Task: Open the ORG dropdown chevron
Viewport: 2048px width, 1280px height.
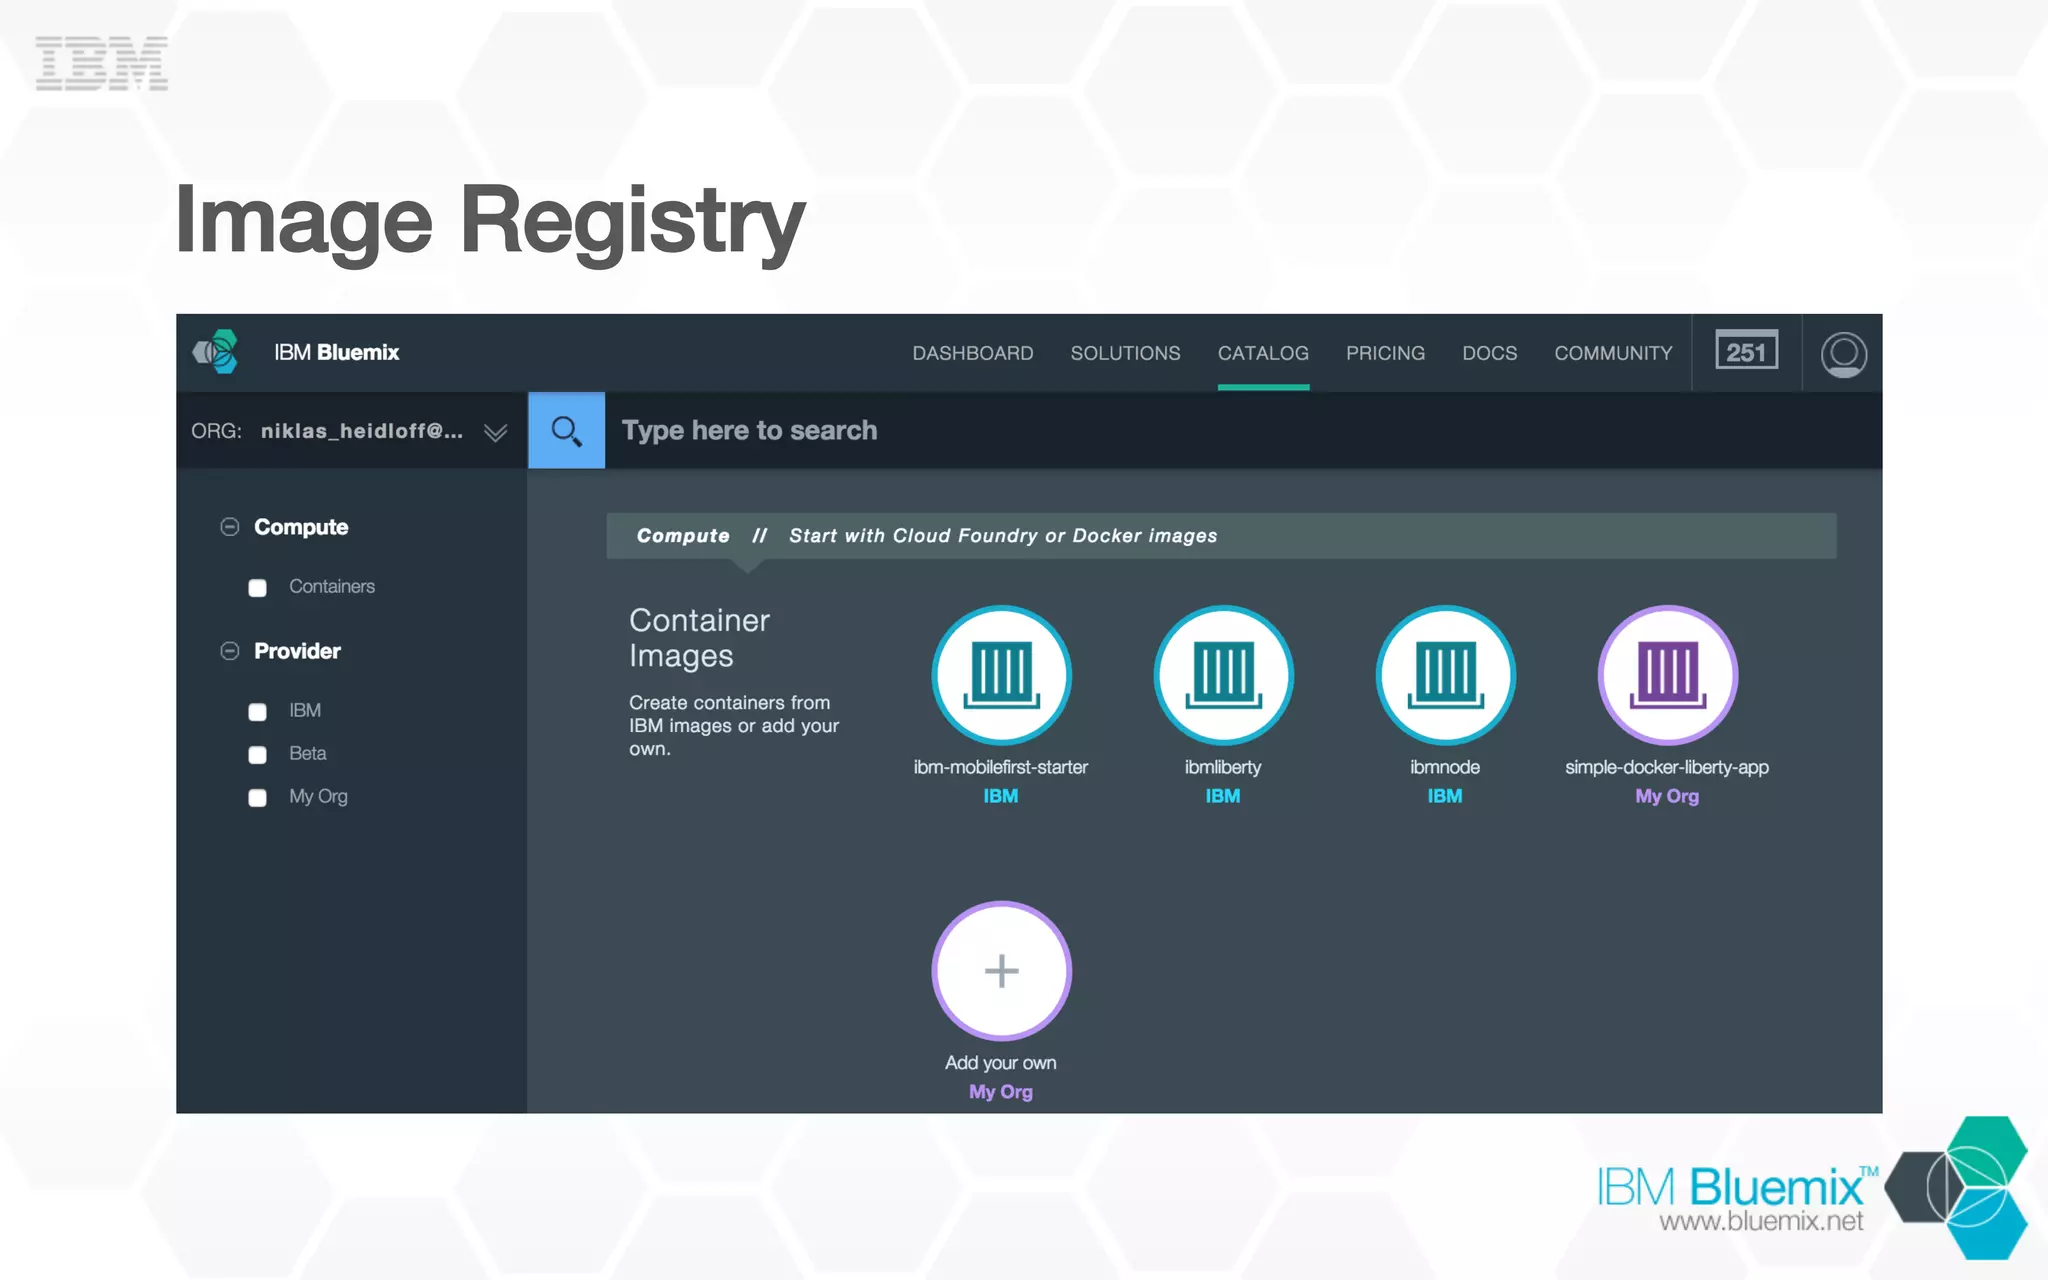Action: pos(495,432)
